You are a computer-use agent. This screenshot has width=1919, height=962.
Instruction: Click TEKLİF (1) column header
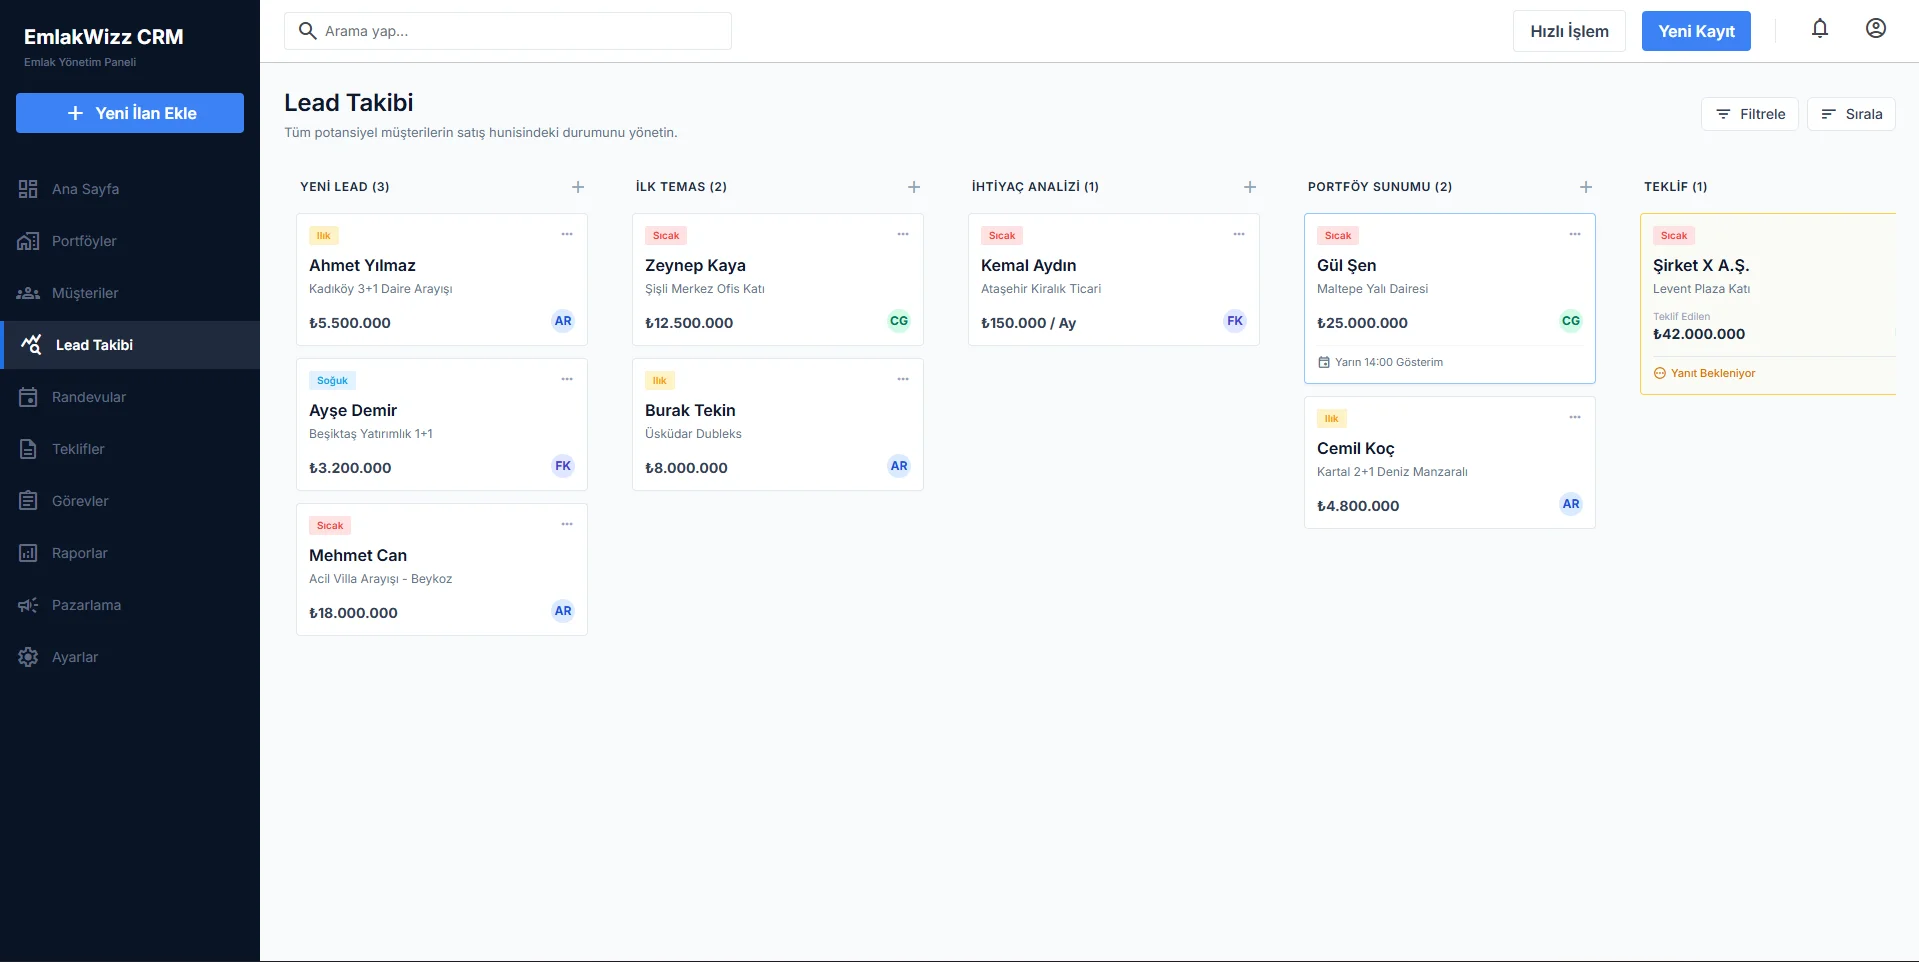1676,187
